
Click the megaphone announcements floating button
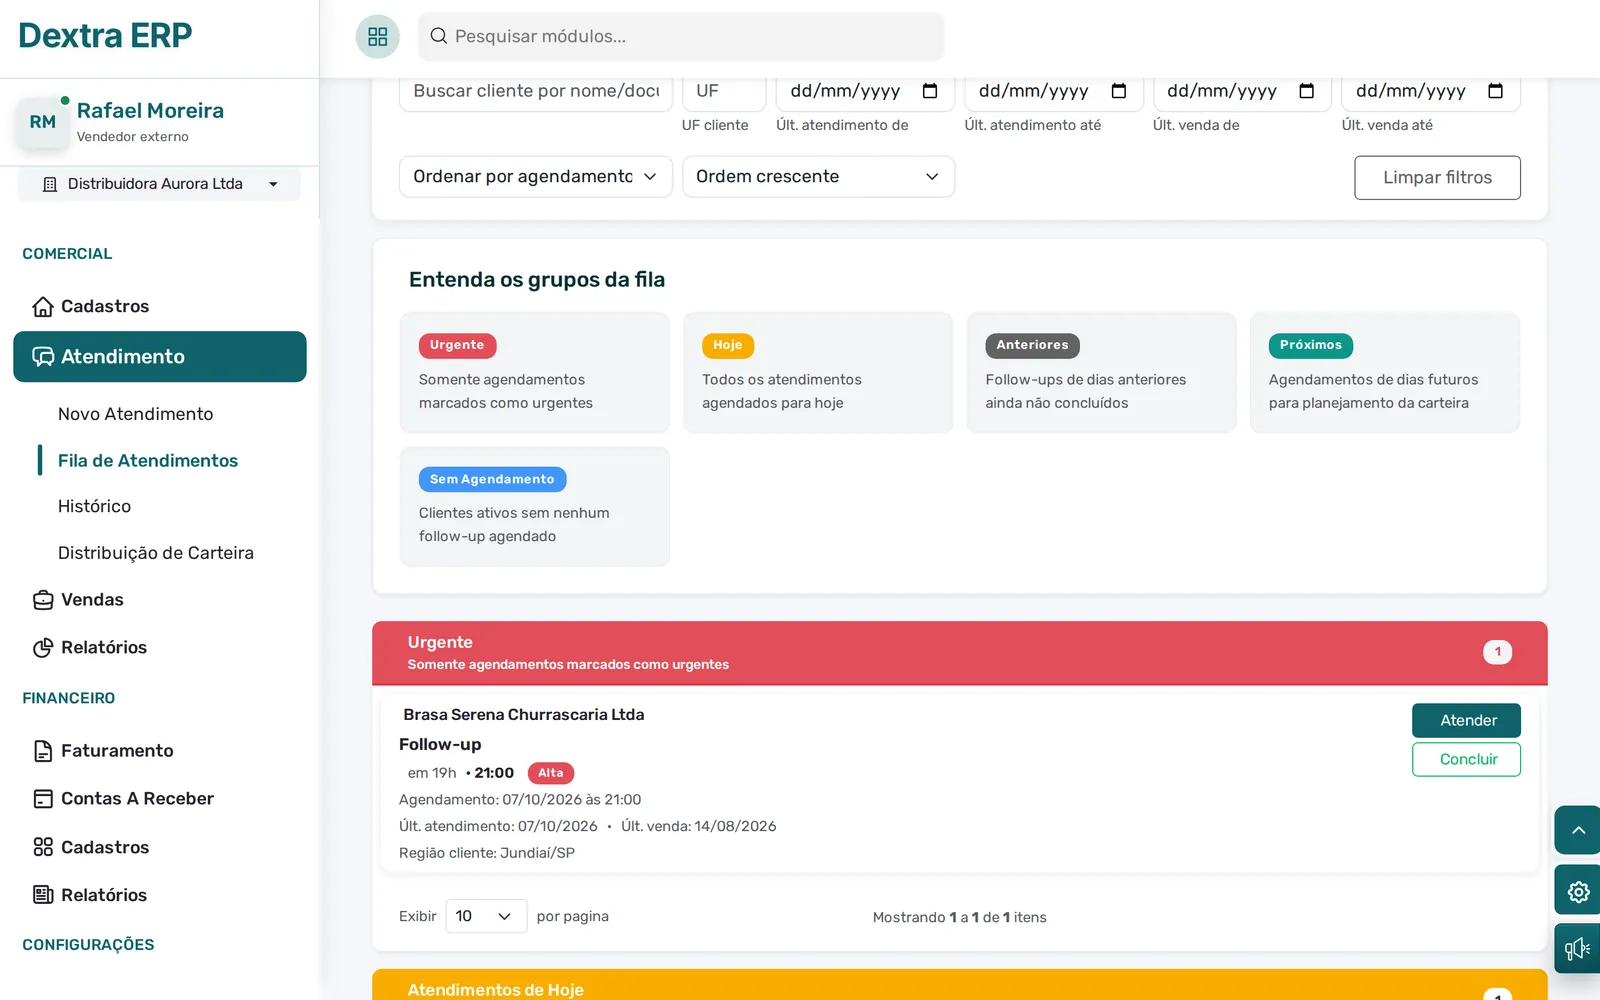(x=1578, y=948)
